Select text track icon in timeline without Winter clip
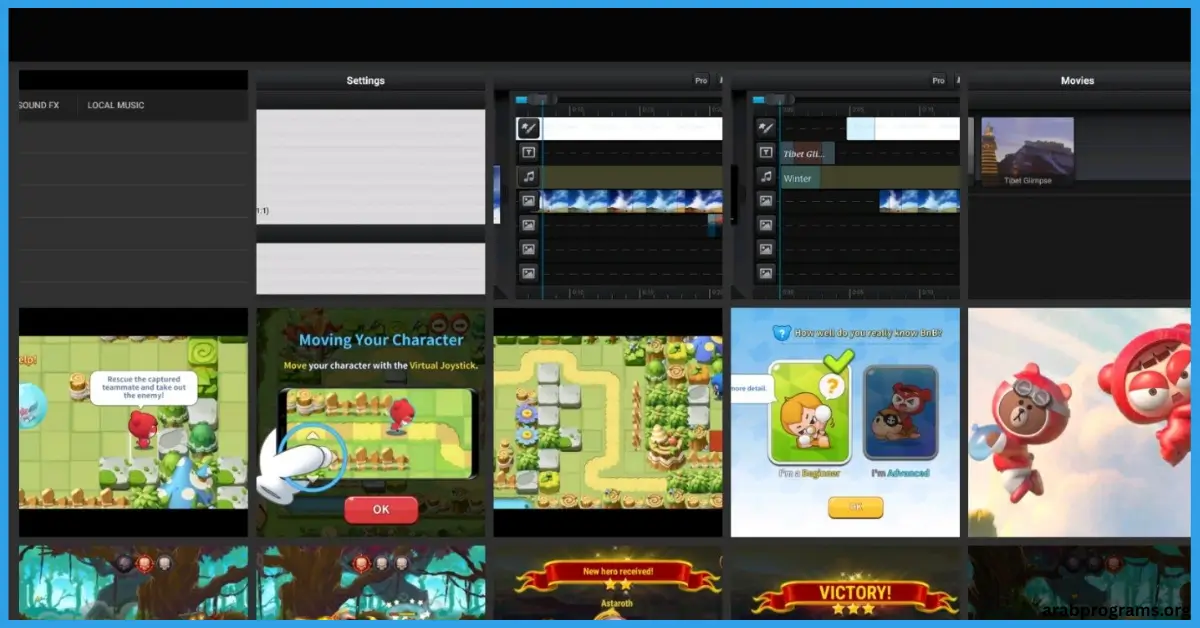 tap(528, 152)
